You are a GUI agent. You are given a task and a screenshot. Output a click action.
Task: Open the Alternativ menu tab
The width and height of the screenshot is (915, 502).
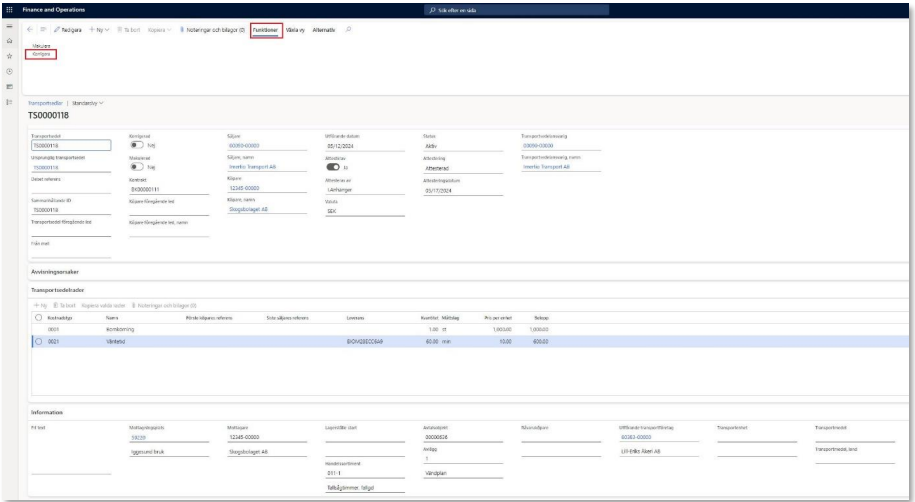point(324,30)
